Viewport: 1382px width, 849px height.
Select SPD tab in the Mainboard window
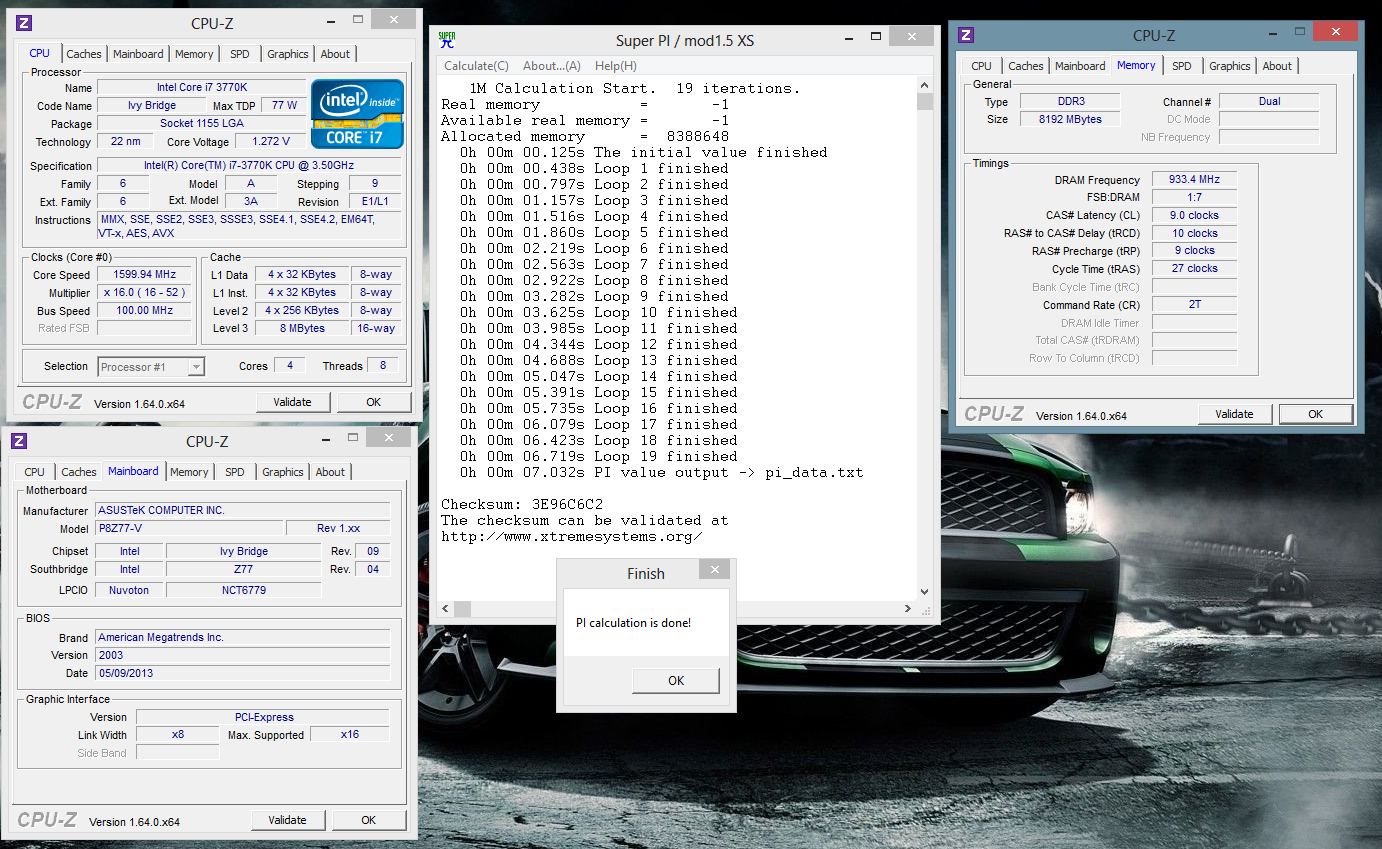click(x=235, y=472)
